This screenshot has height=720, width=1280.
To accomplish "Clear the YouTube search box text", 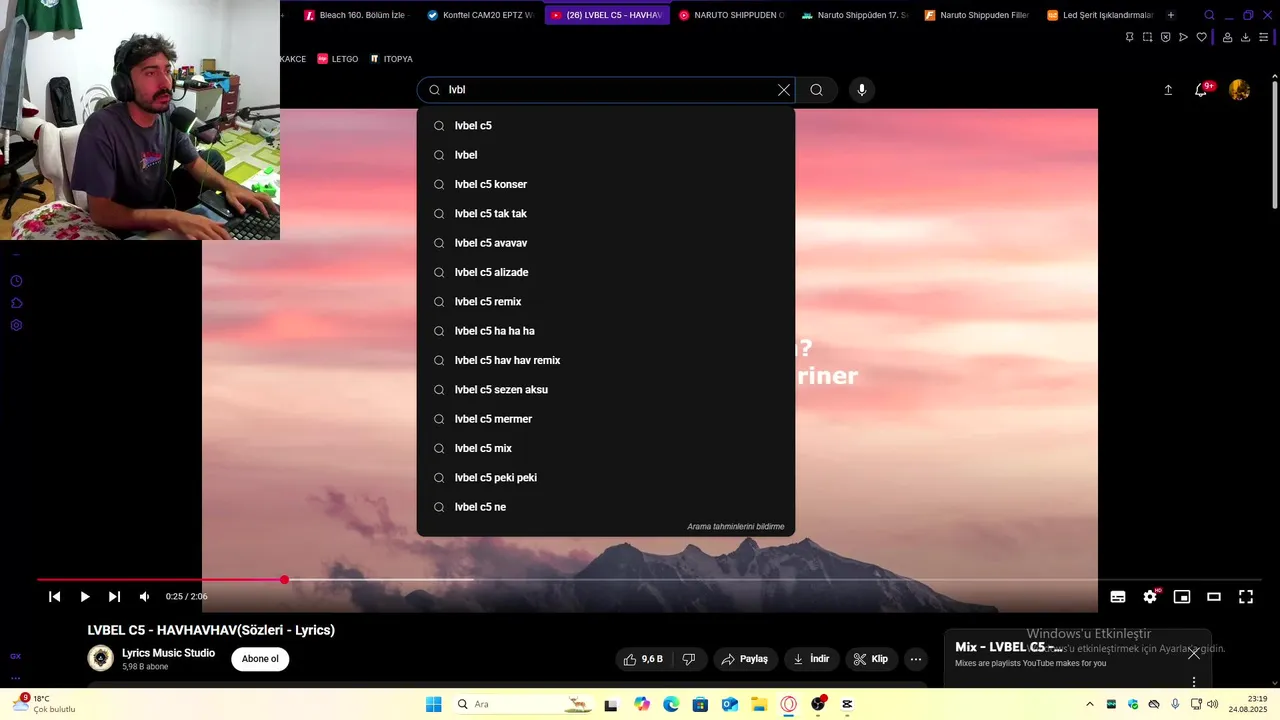I will point(784,90).
